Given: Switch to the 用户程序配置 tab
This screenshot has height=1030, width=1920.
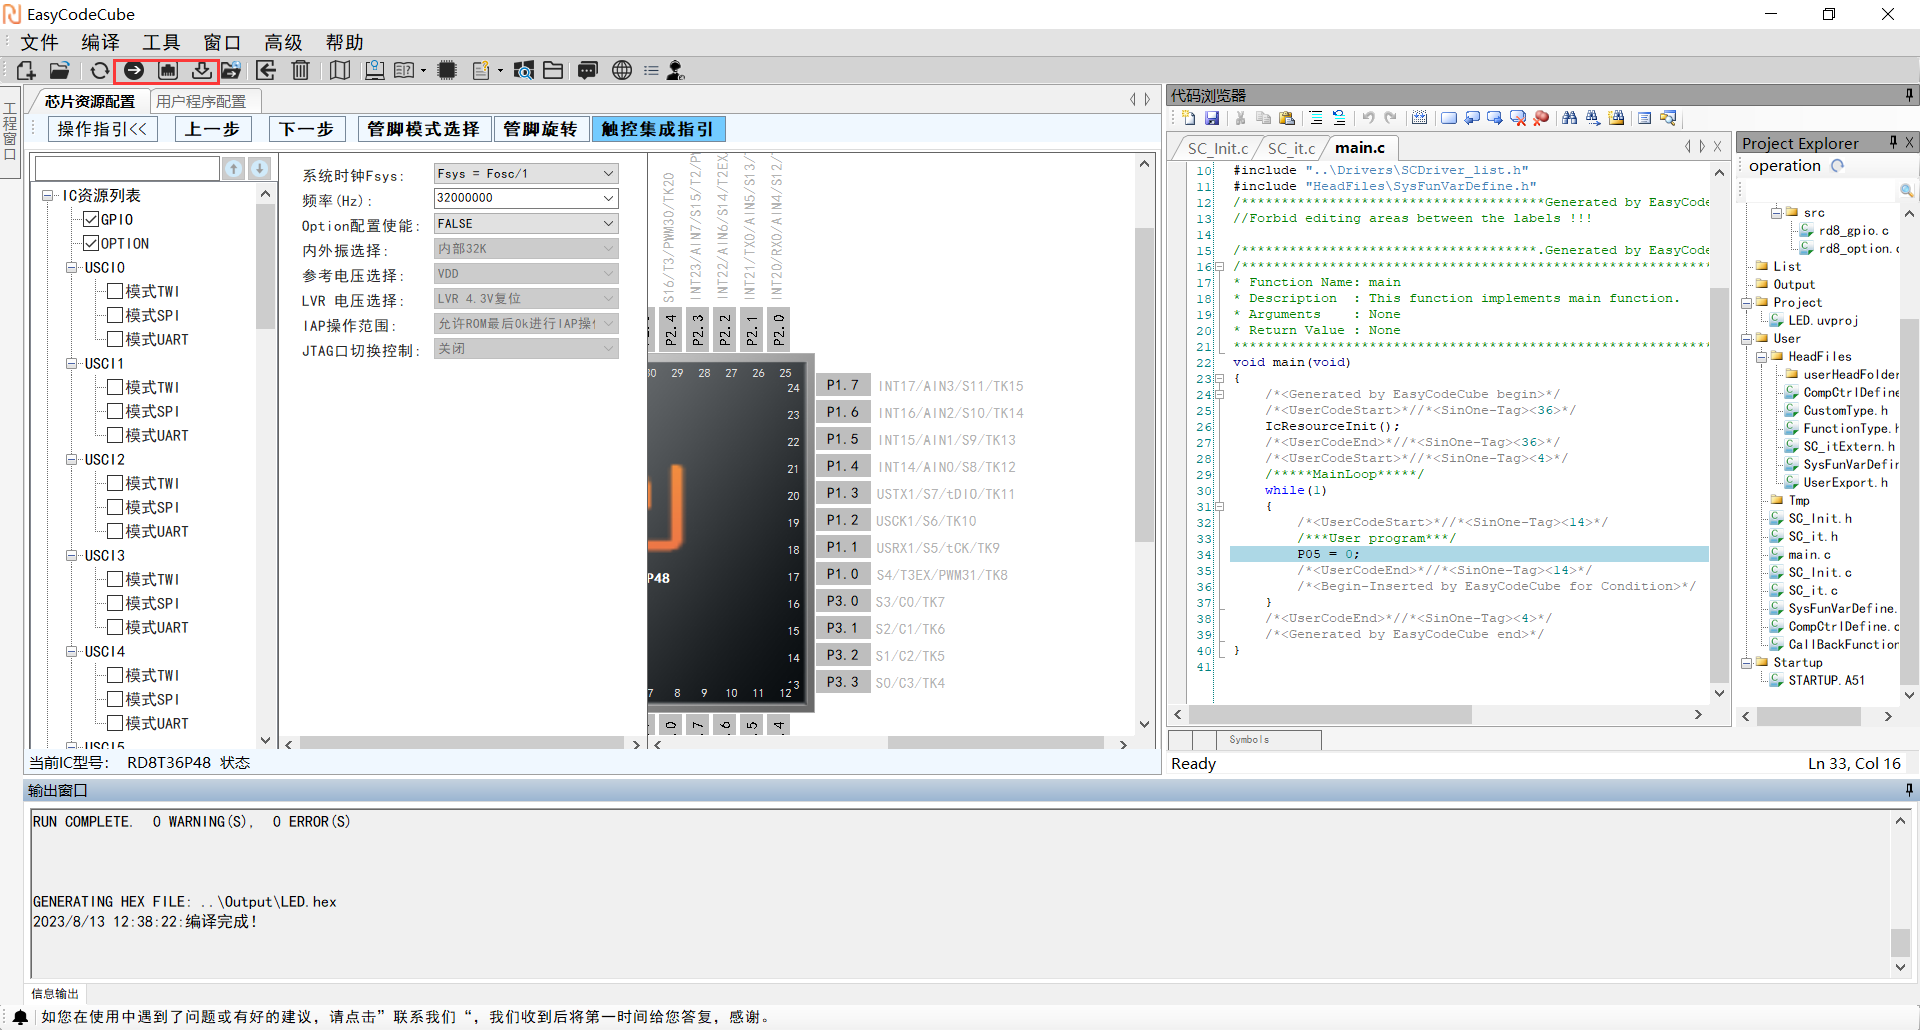Looking at the screenshot, I should (x=201, y=101).
